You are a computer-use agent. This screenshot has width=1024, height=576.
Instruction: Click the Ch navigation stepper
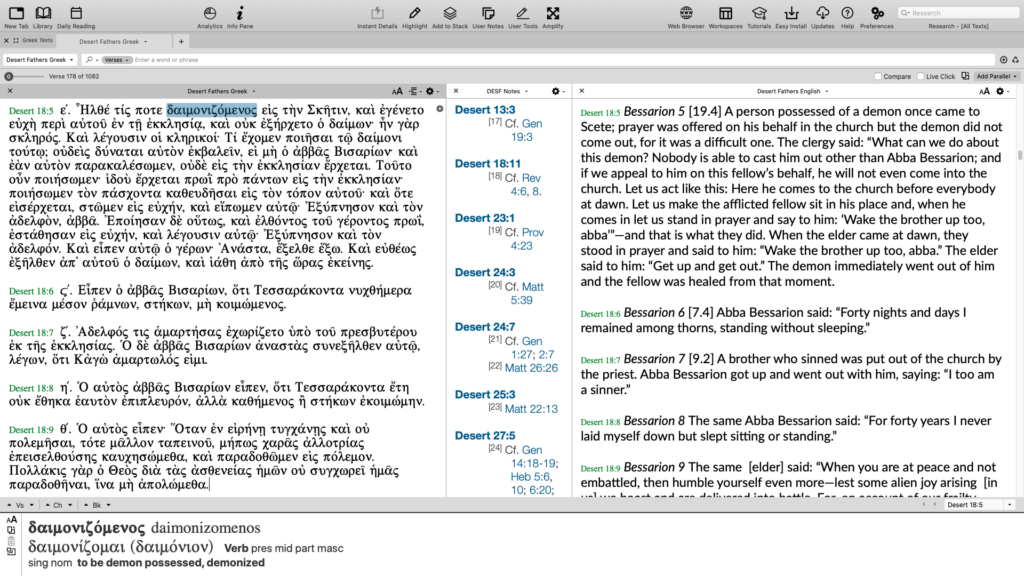click(58, 505)
